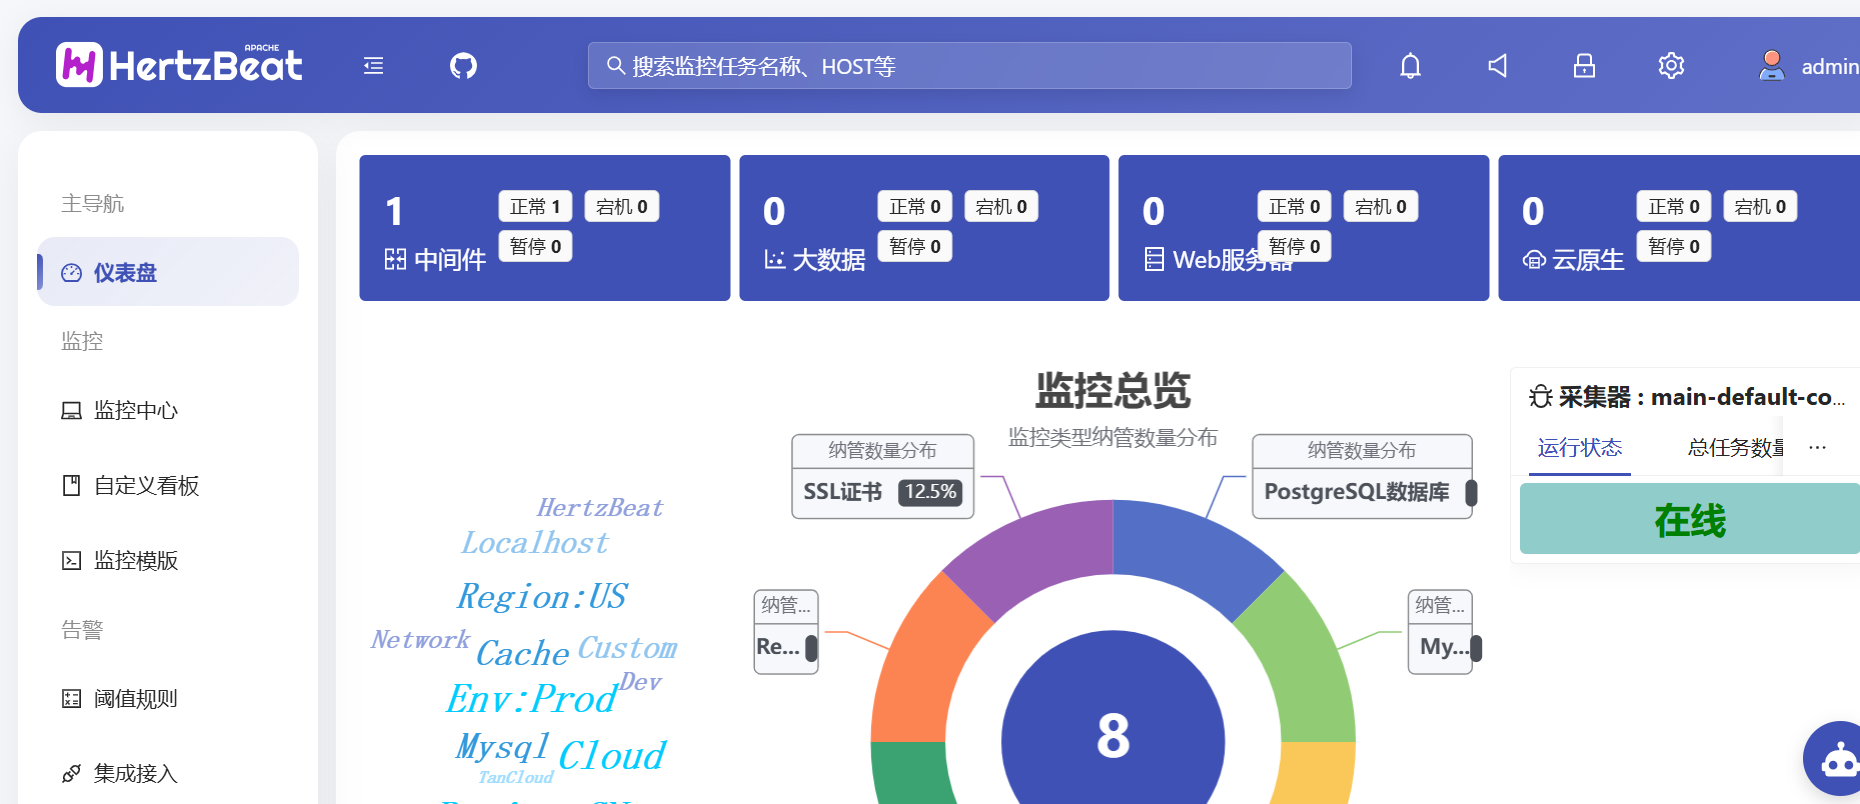Click the 阈值规则 rule icon
The width and height of the screenshot is (1860, 804).
coord(71,698)
